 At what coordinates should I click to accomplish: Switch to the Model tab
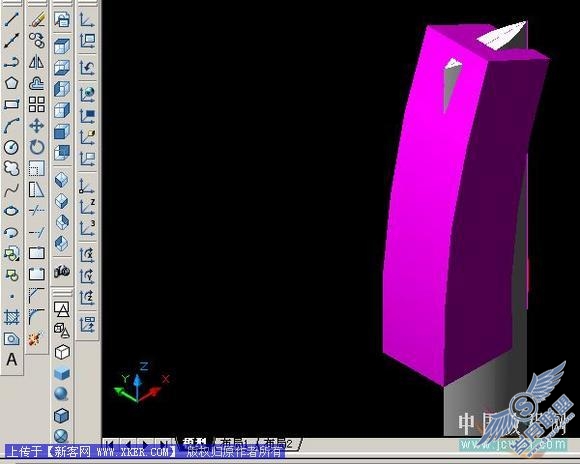tap(195, 443)
